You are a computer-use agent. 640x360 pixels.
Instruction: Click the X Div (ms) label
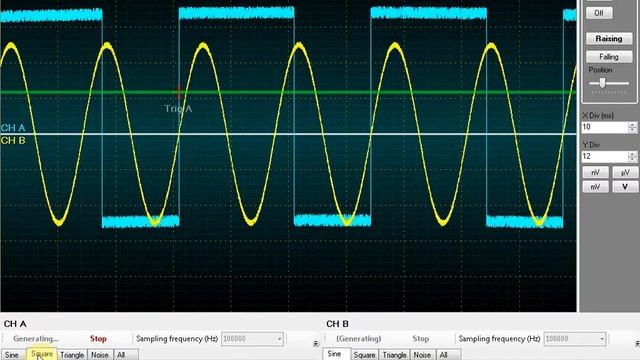(x=598, y=116)
